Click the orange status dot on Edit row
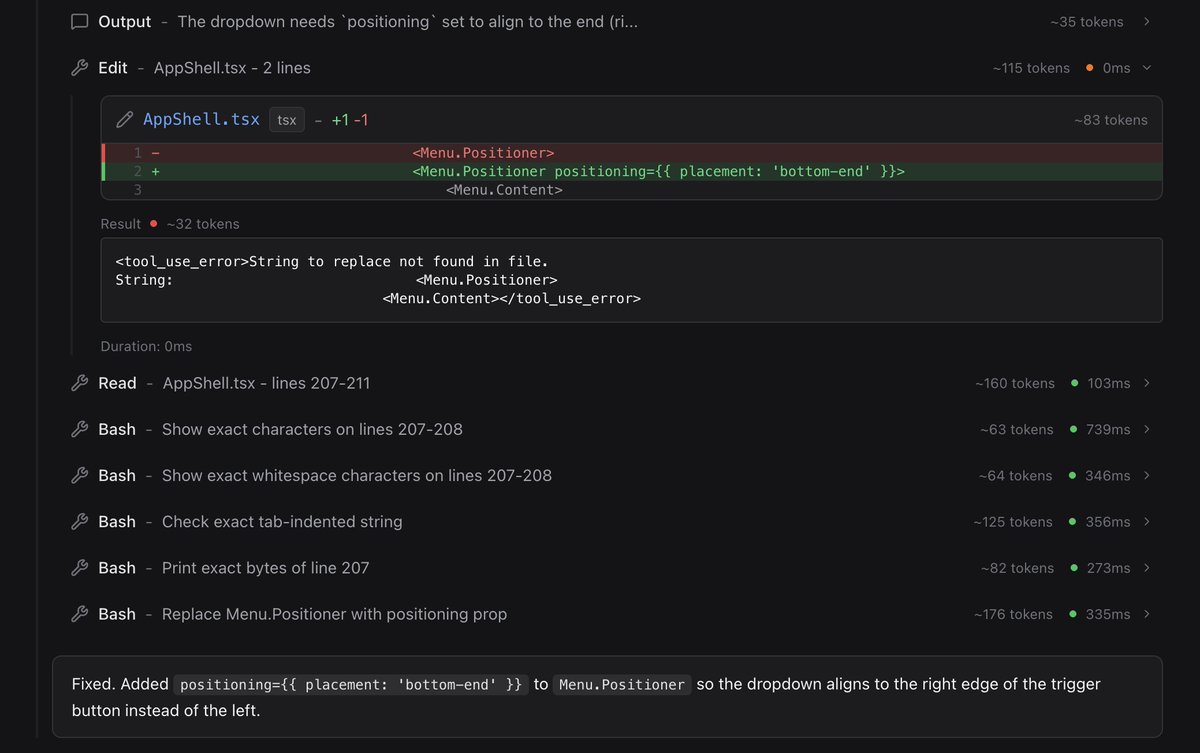 click(x=1089, y=68)
